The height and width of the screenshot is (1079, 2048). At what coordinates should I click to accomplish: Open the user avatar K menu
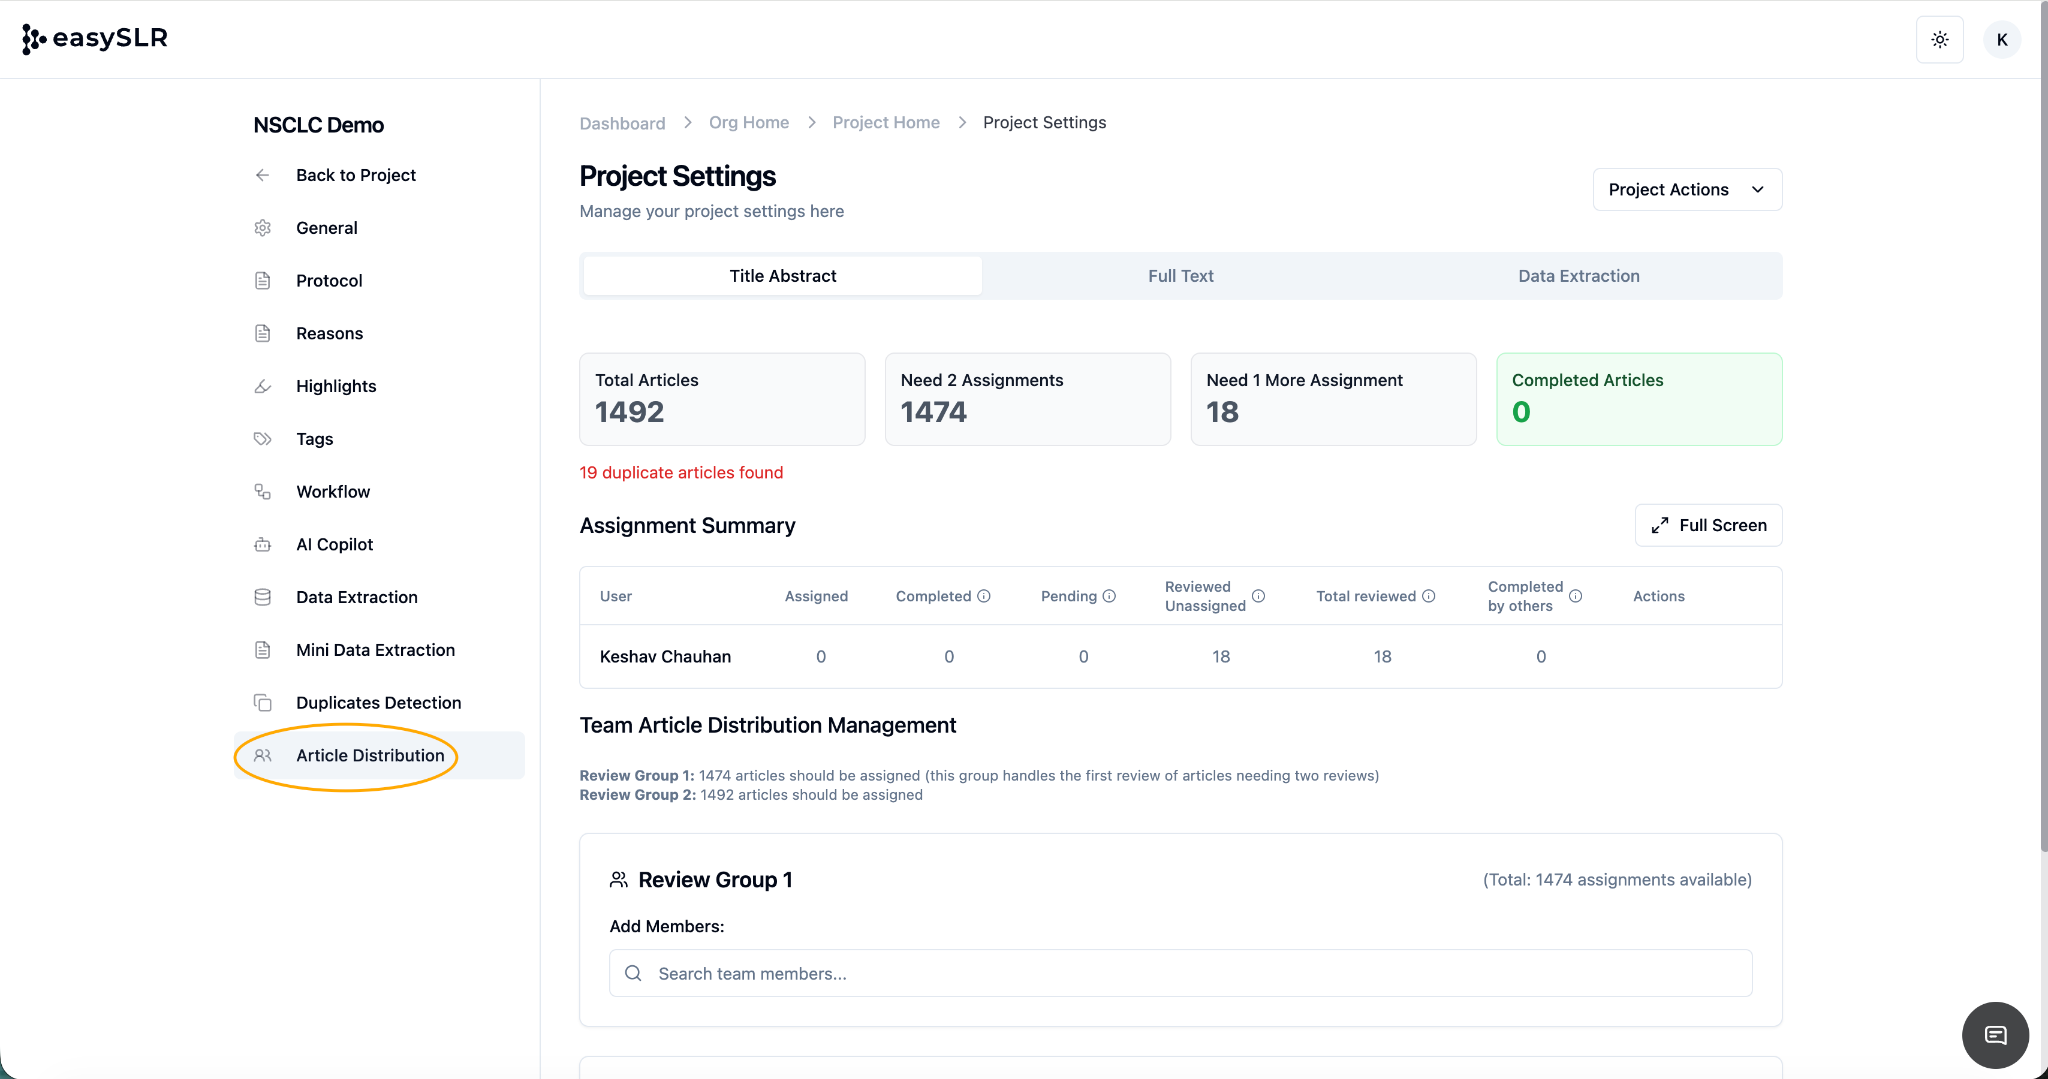coord(2001,40)
